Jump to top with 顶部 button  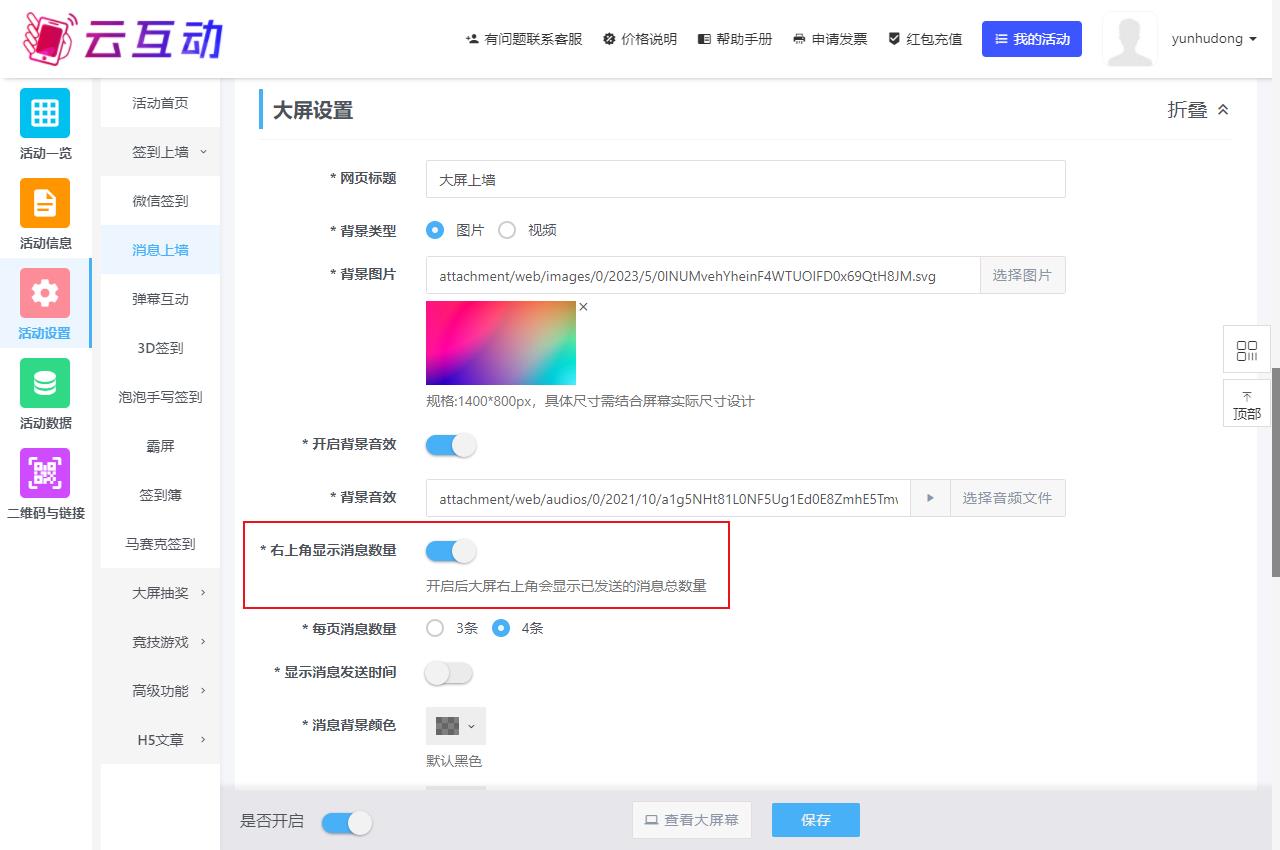[x=1246, y=404]
